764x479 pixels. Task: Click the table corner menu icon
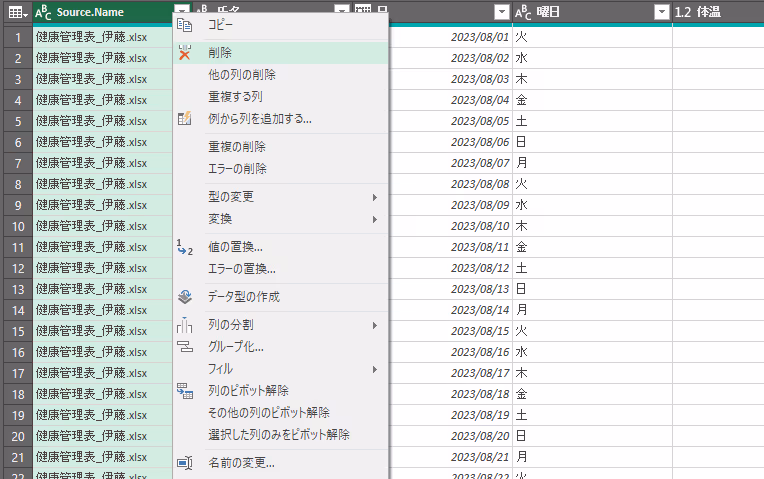click(18, 12)
